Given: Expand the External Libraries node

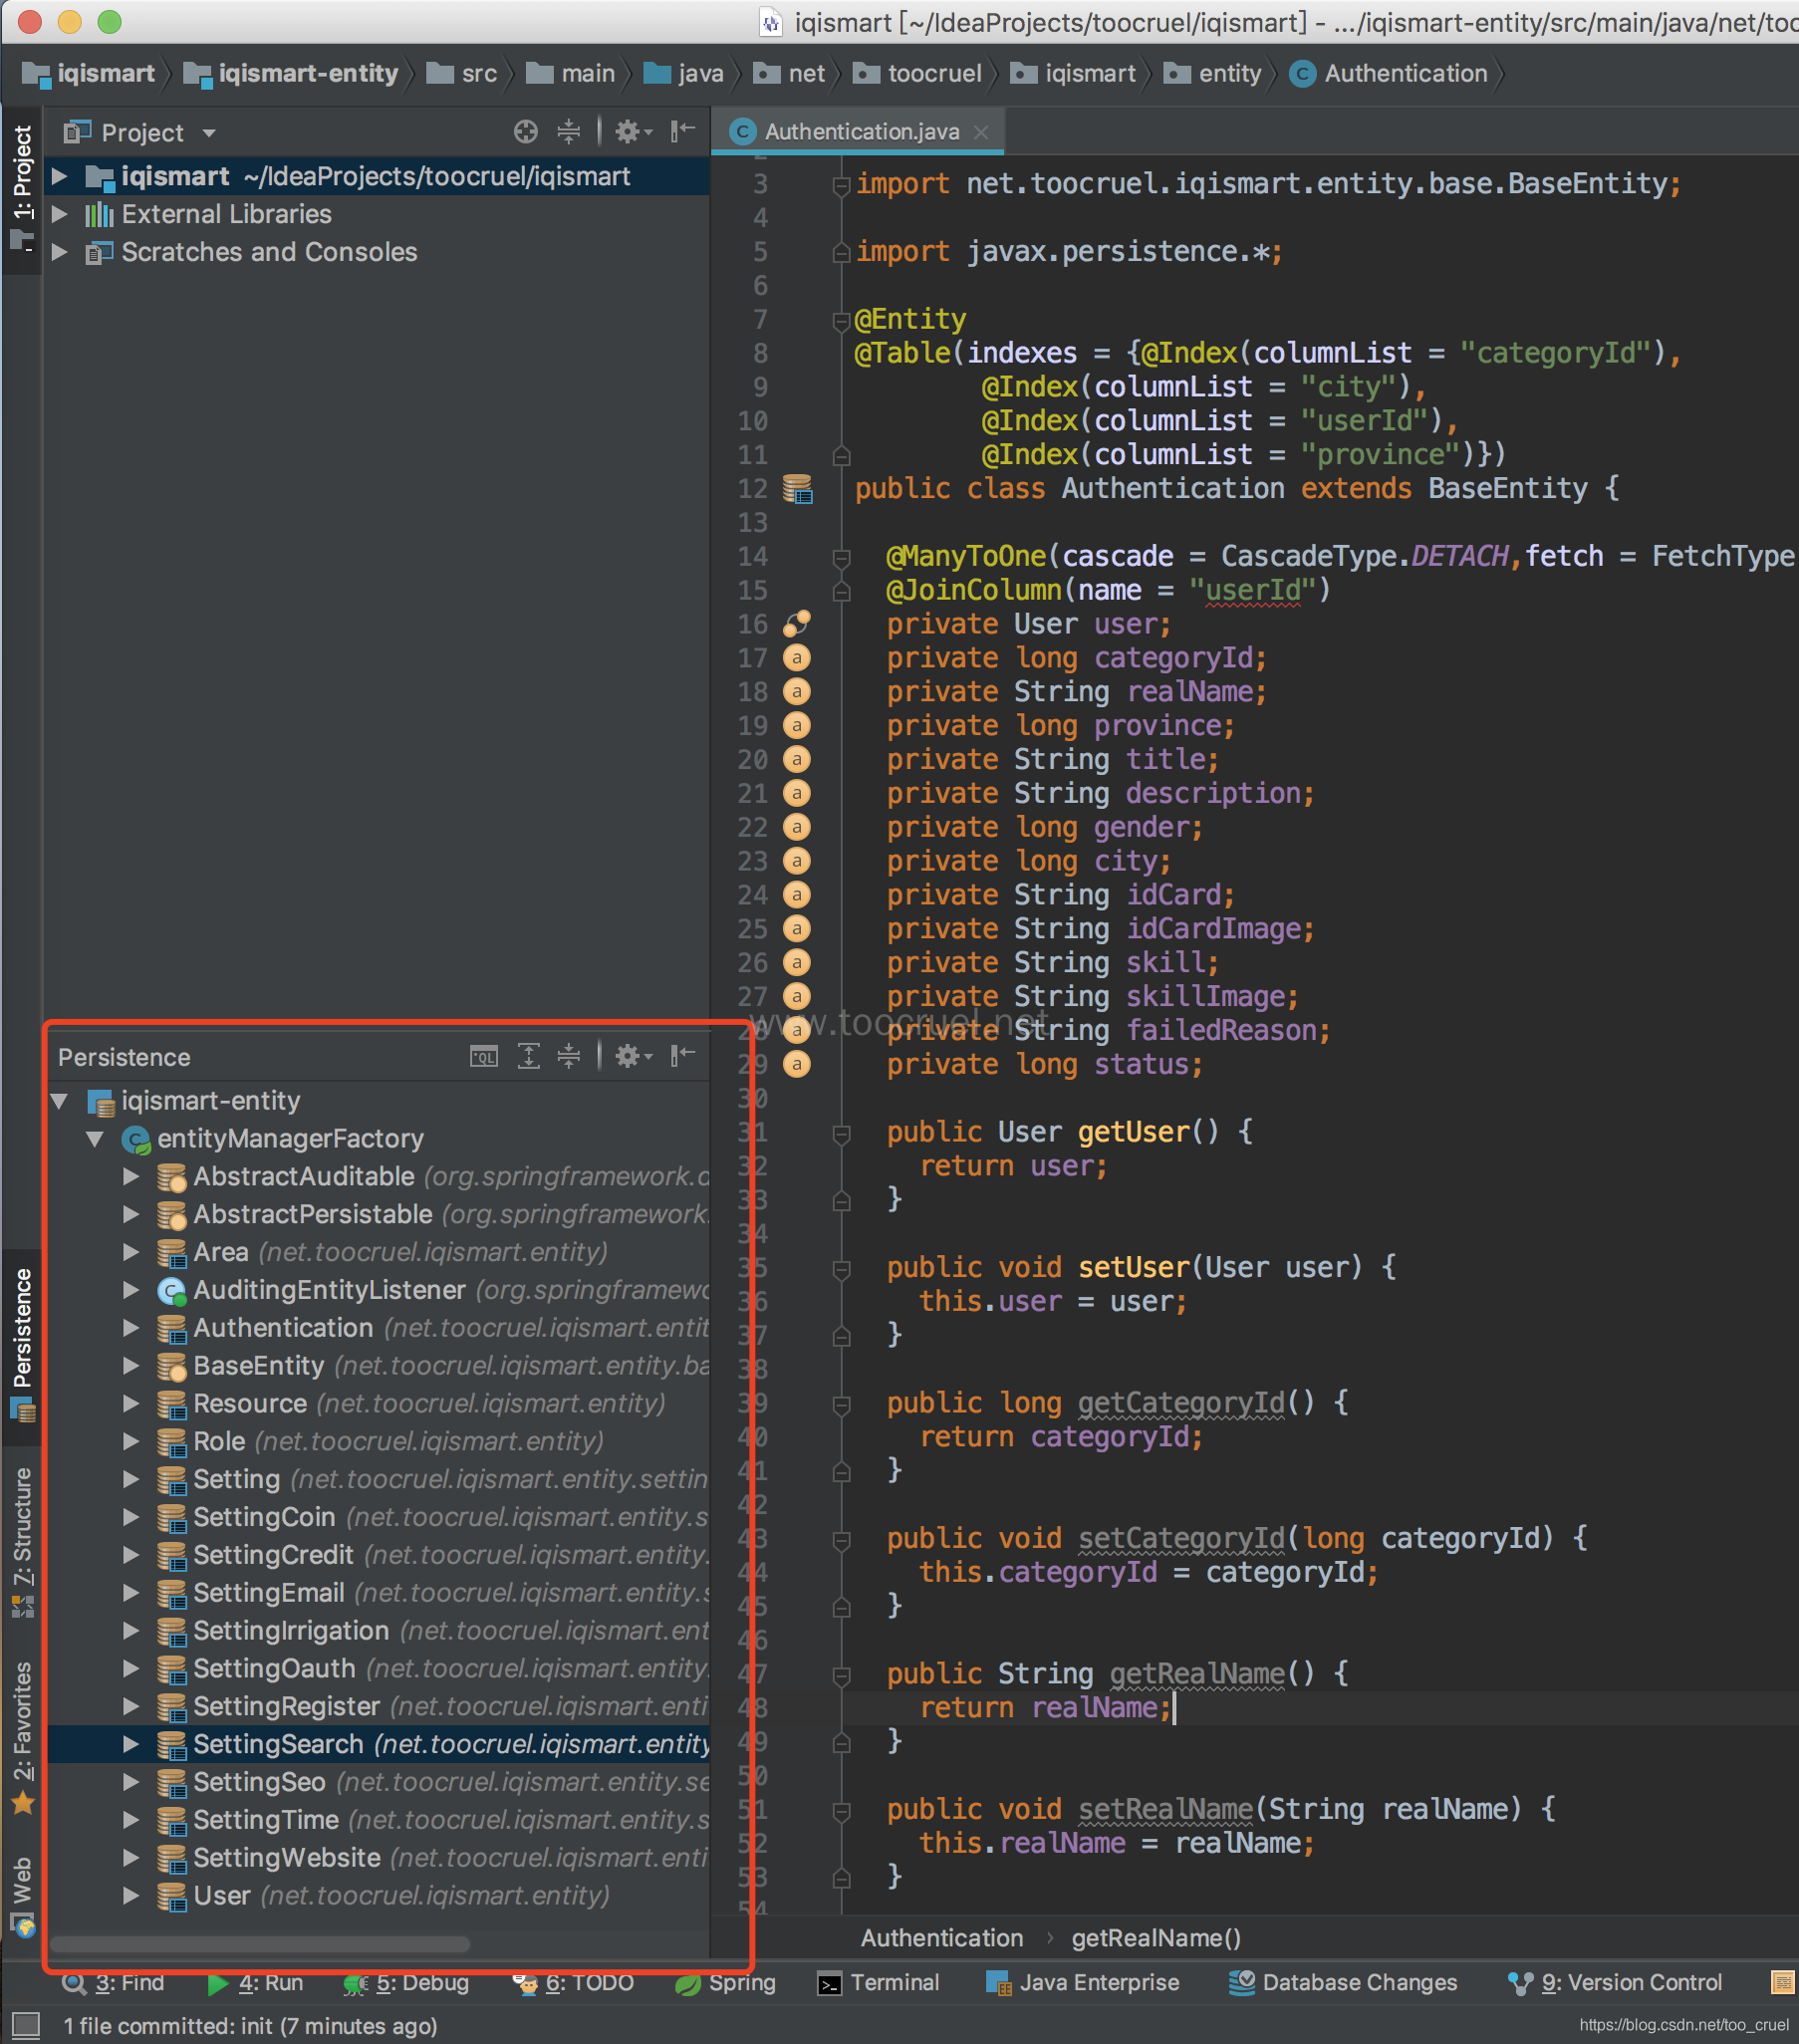Looking at the screenshot, I should point(60,215).
